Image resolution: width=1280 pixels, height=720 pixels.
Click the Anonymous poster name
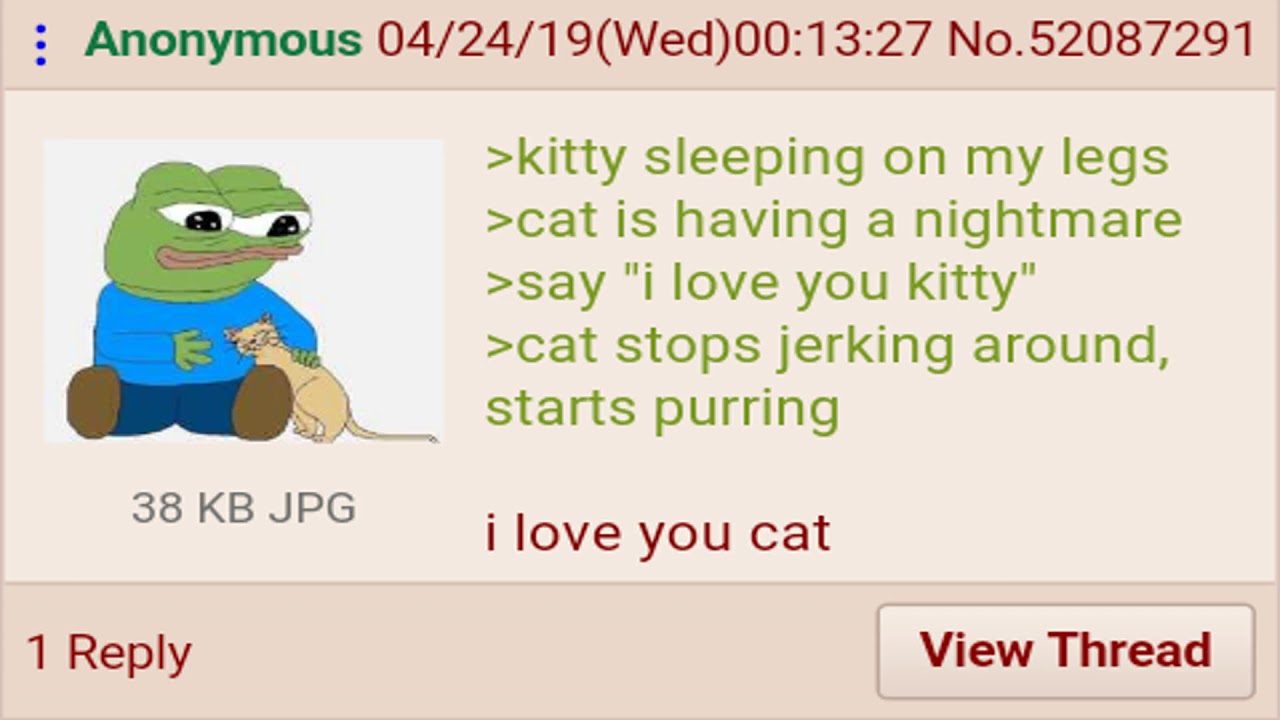[x=223, y=40]
